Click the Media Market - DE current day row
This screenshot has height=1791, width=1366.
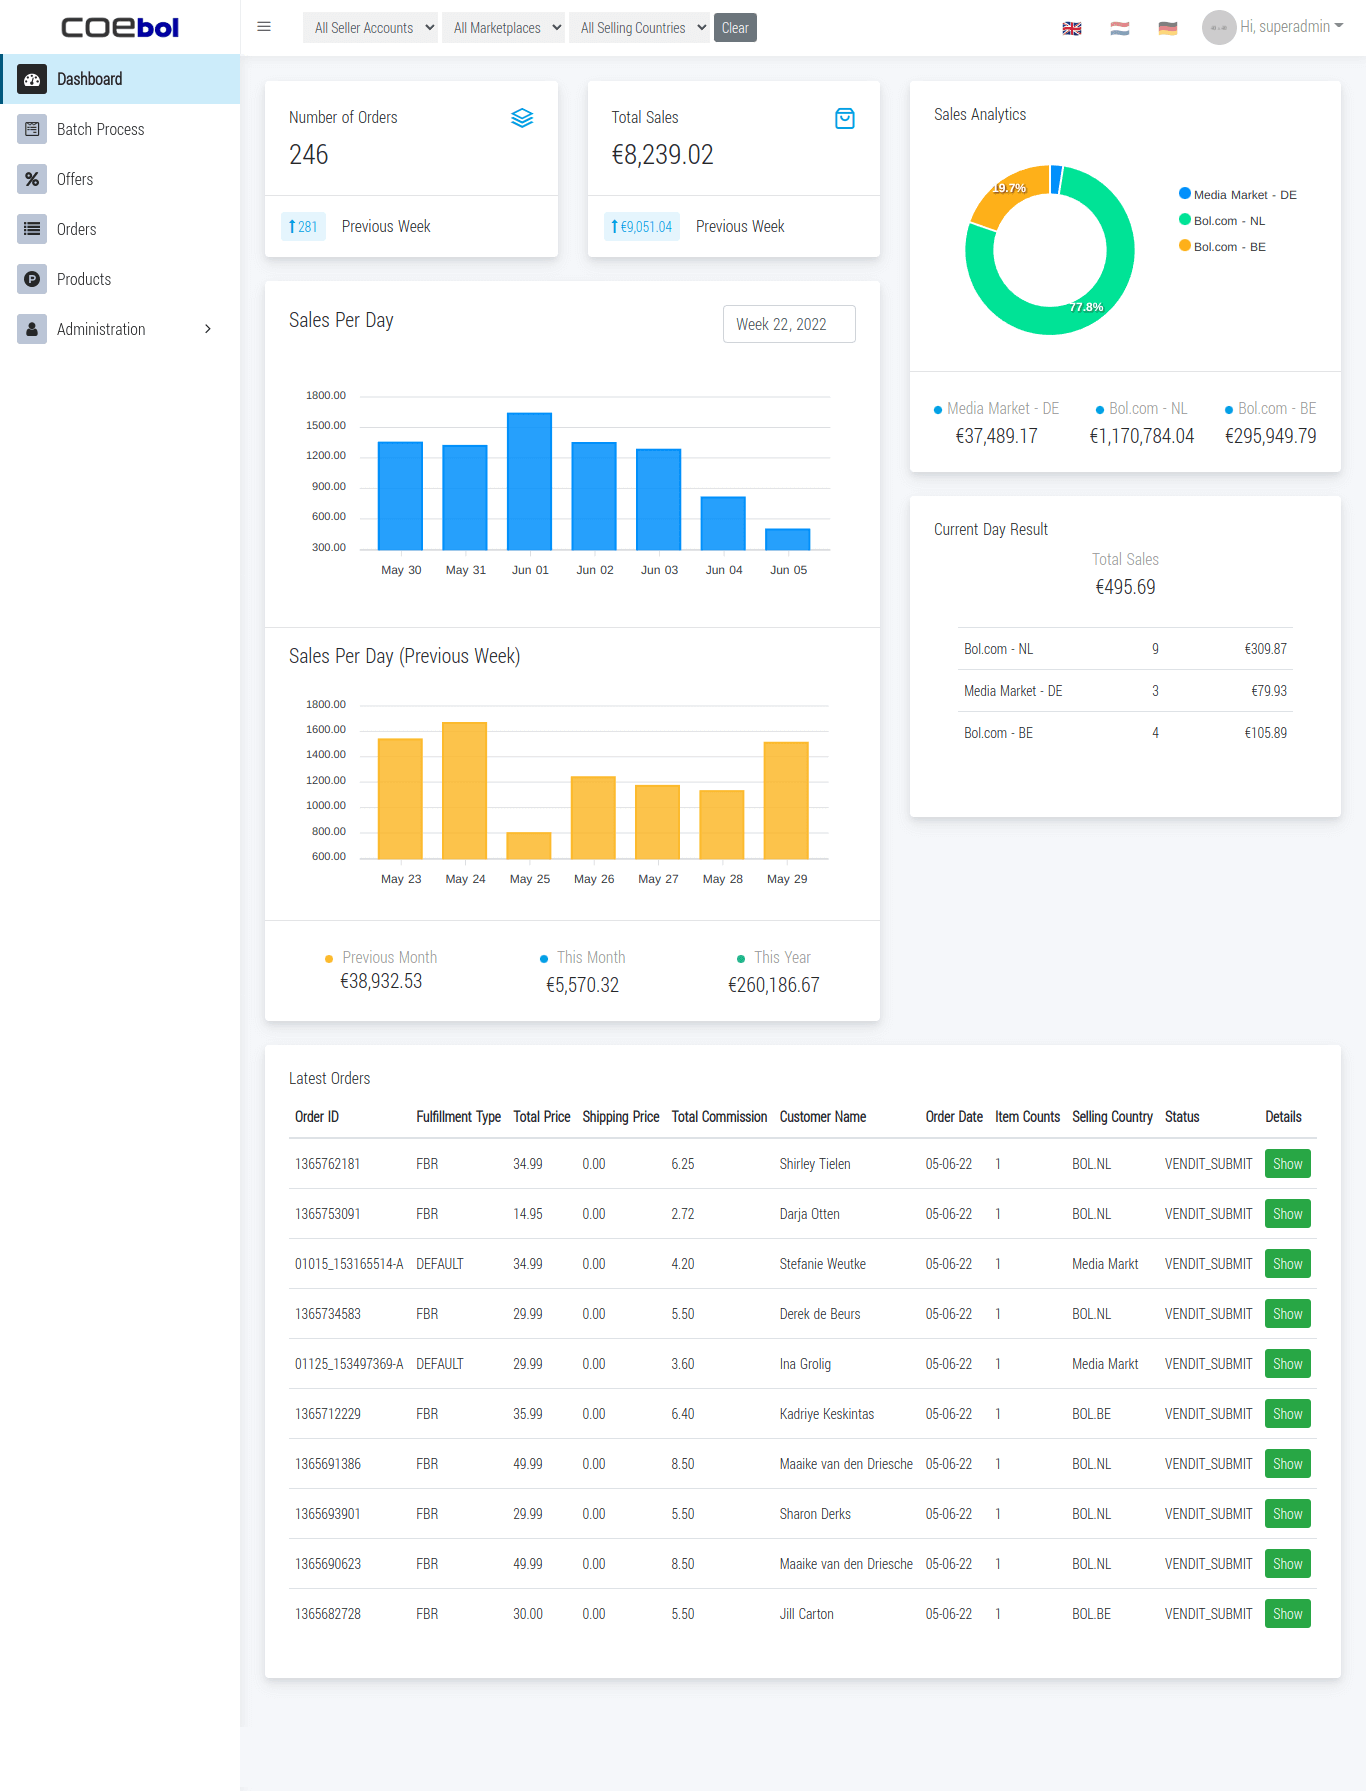[1125, 691]
